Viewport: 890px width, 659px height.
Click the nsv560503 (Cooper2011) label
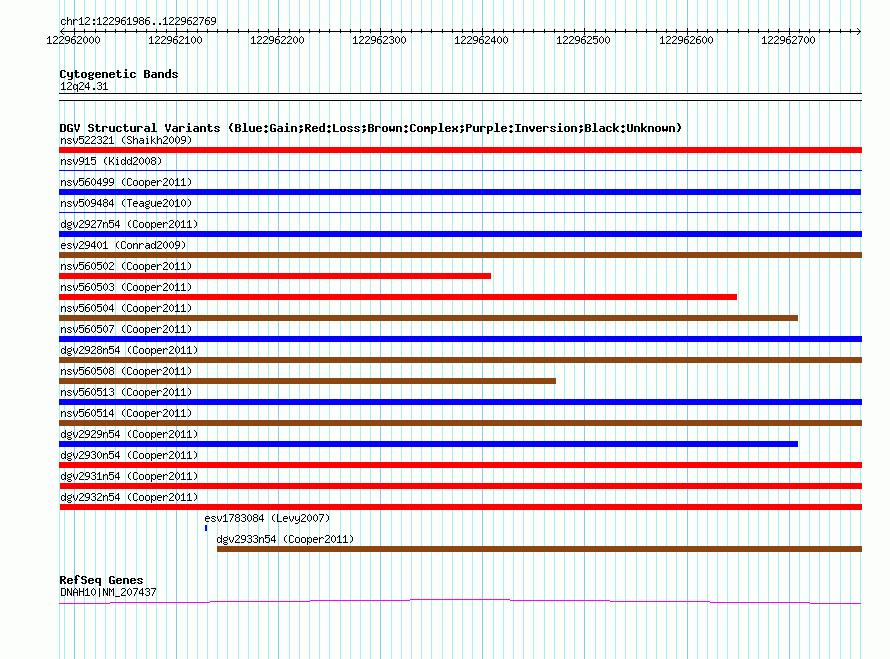(x=126, y=287)
